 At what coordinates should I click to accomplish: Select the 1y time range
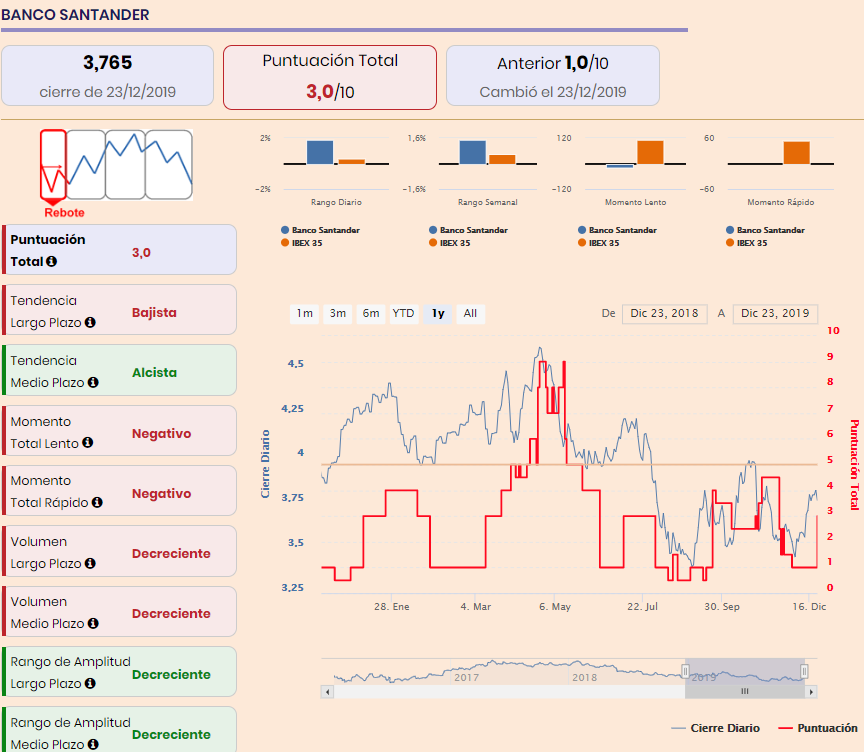[438, 313]
